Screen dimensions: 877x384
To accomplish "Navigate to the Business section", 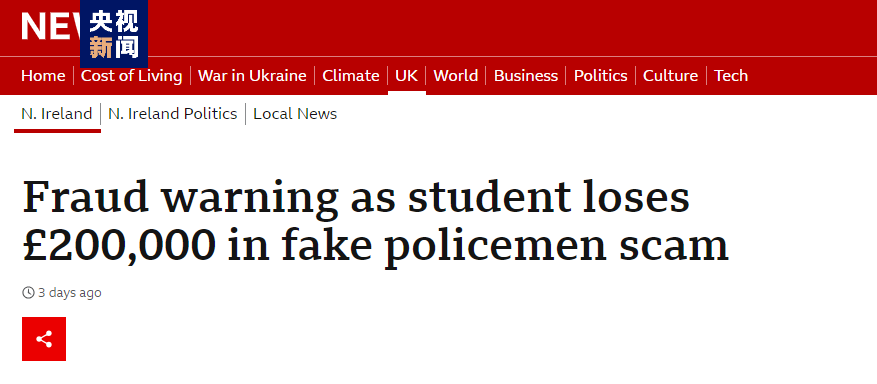I will tap(526, 75).
